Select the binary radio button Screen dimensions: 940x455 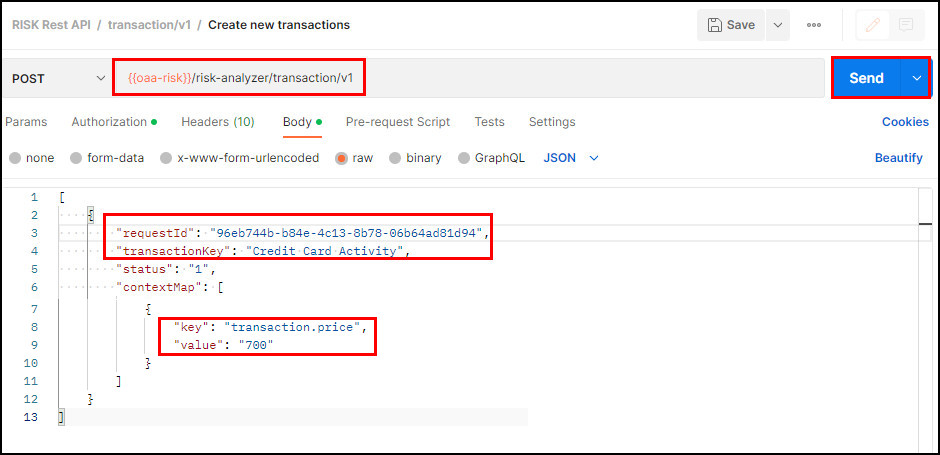click(394, 158)
